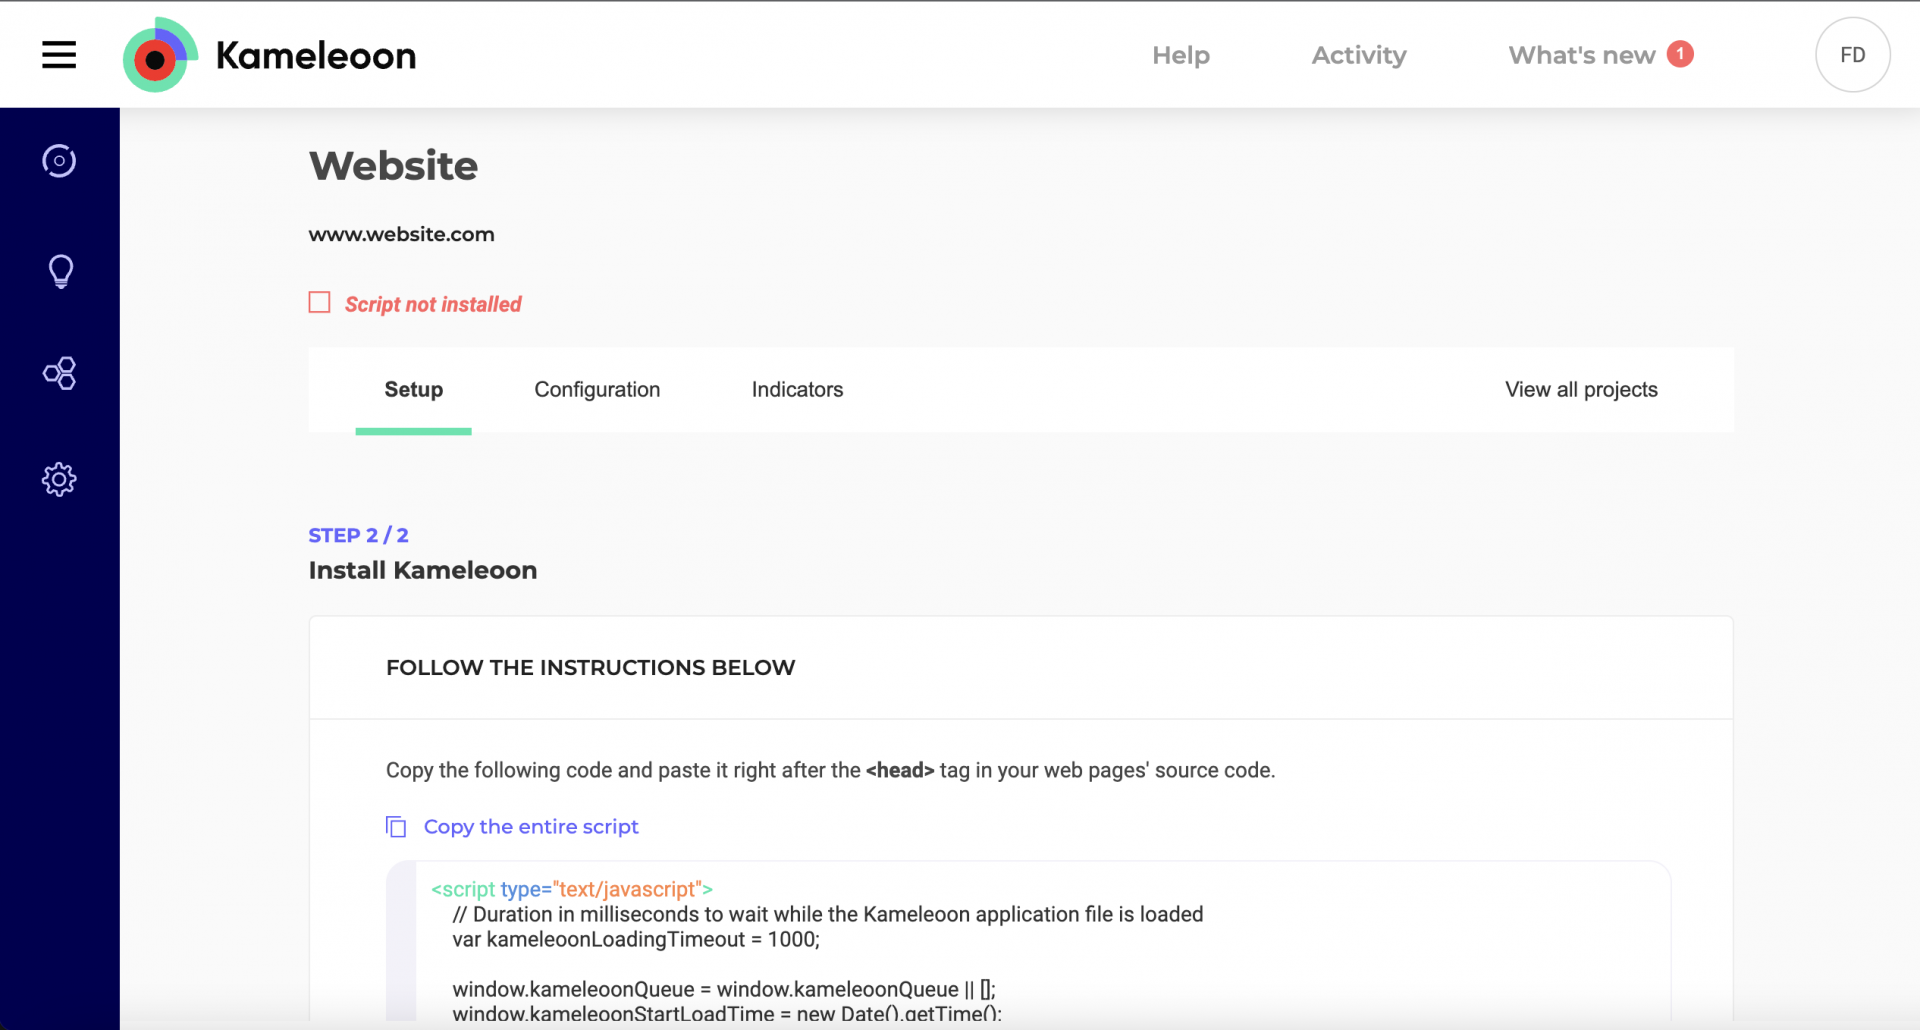
Task: Switch to the Setup tab
Action: (x=413, y=390)
